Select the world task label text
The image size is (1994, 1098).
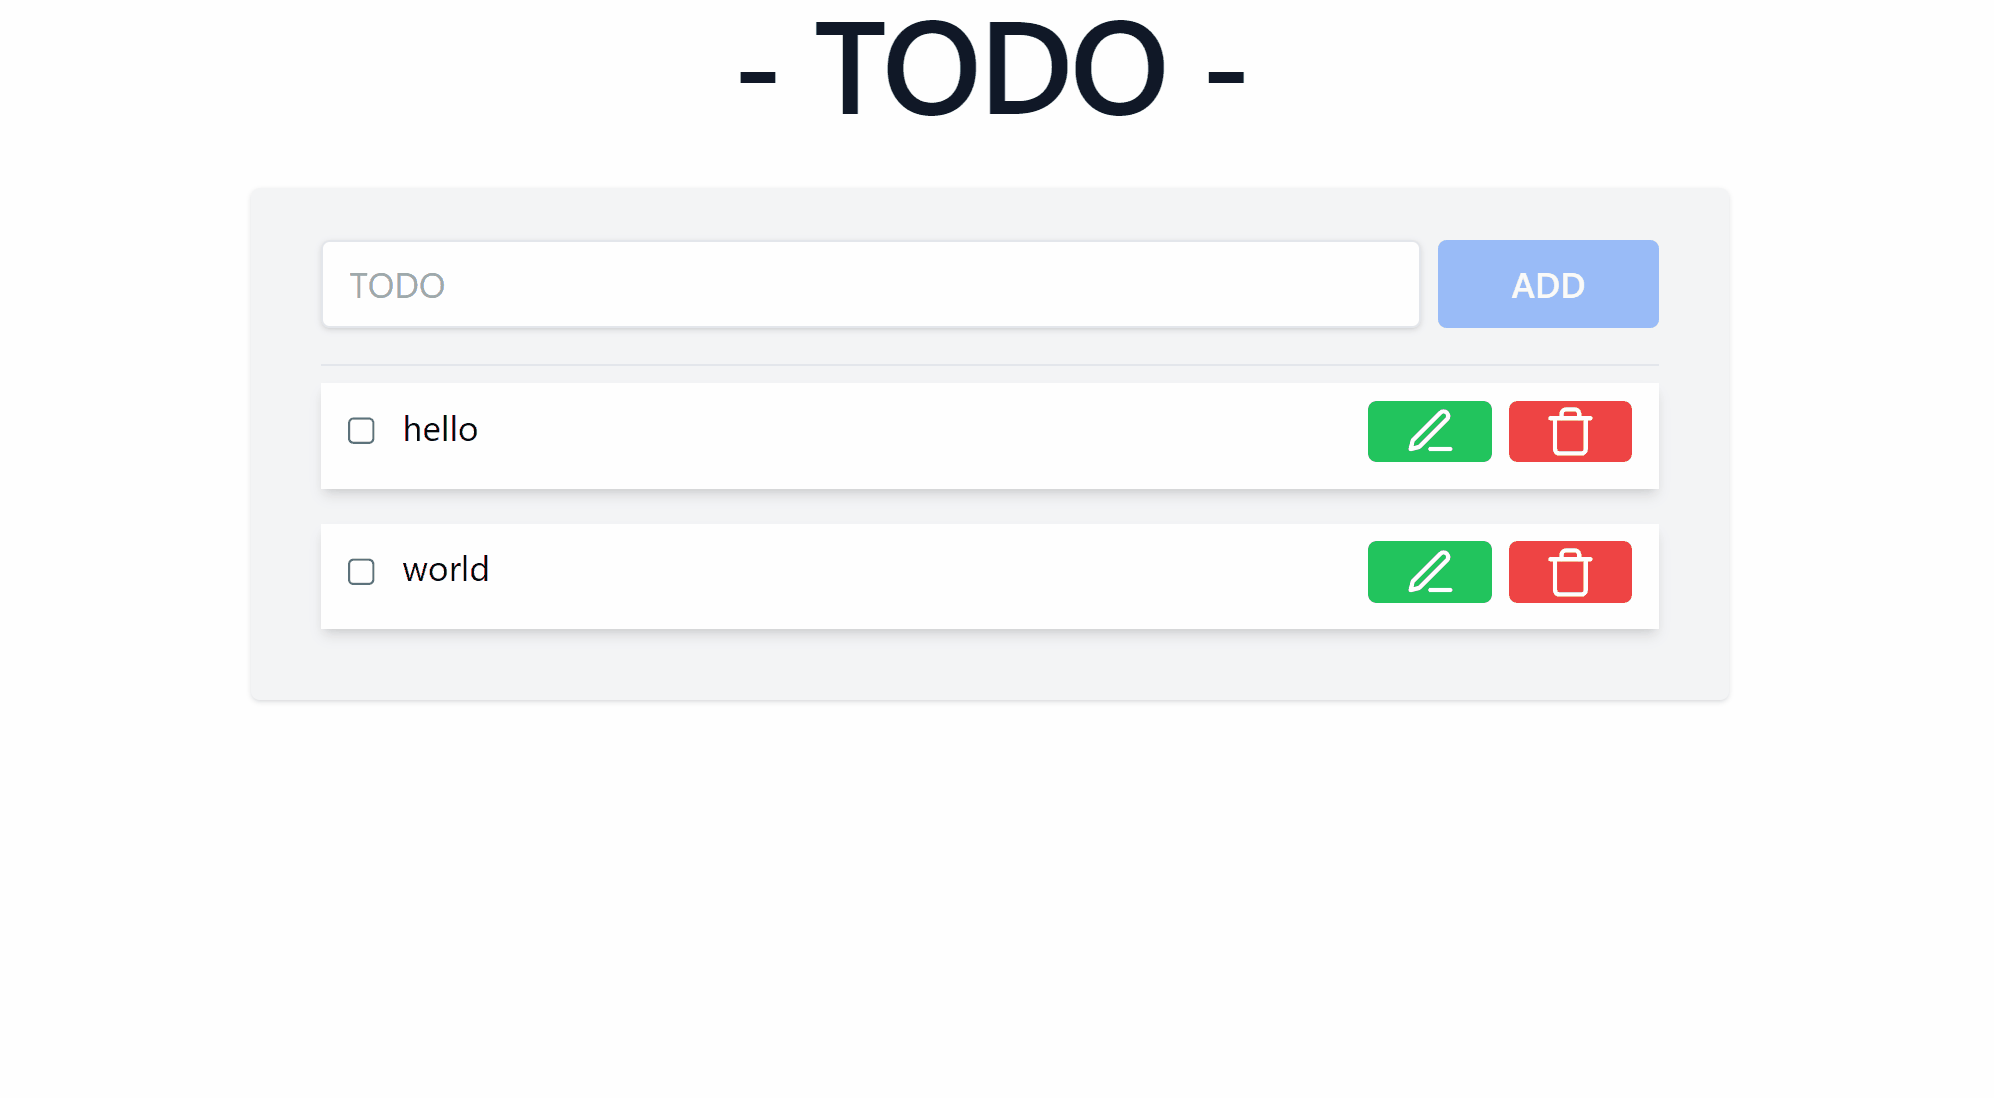coord(444,569)
